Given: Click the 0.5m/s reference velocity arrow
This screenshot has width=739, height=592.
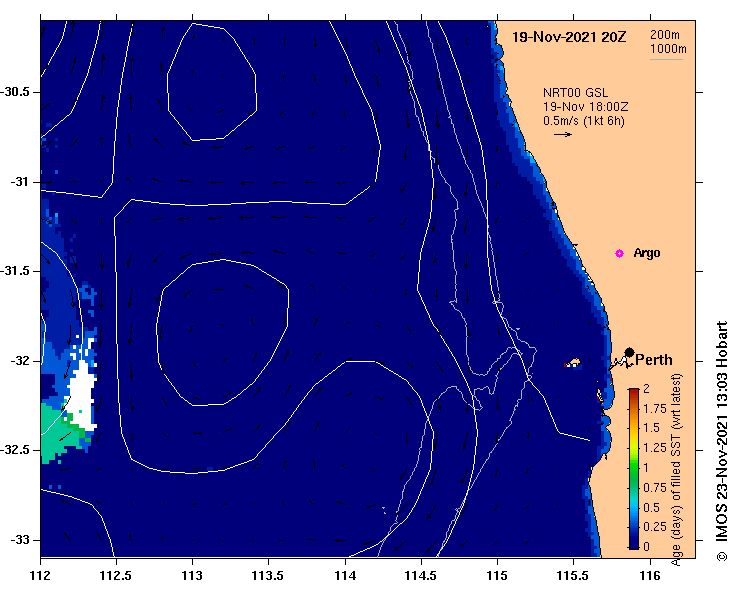Looking at the screenshot, I should pyautogui.click(x=563, y=134).
